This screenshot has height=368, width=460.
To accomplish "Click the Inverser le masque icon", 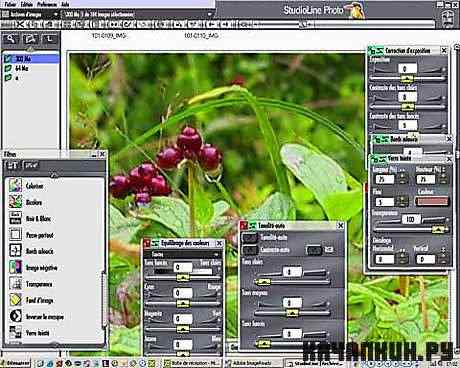I will coord(15,316).
